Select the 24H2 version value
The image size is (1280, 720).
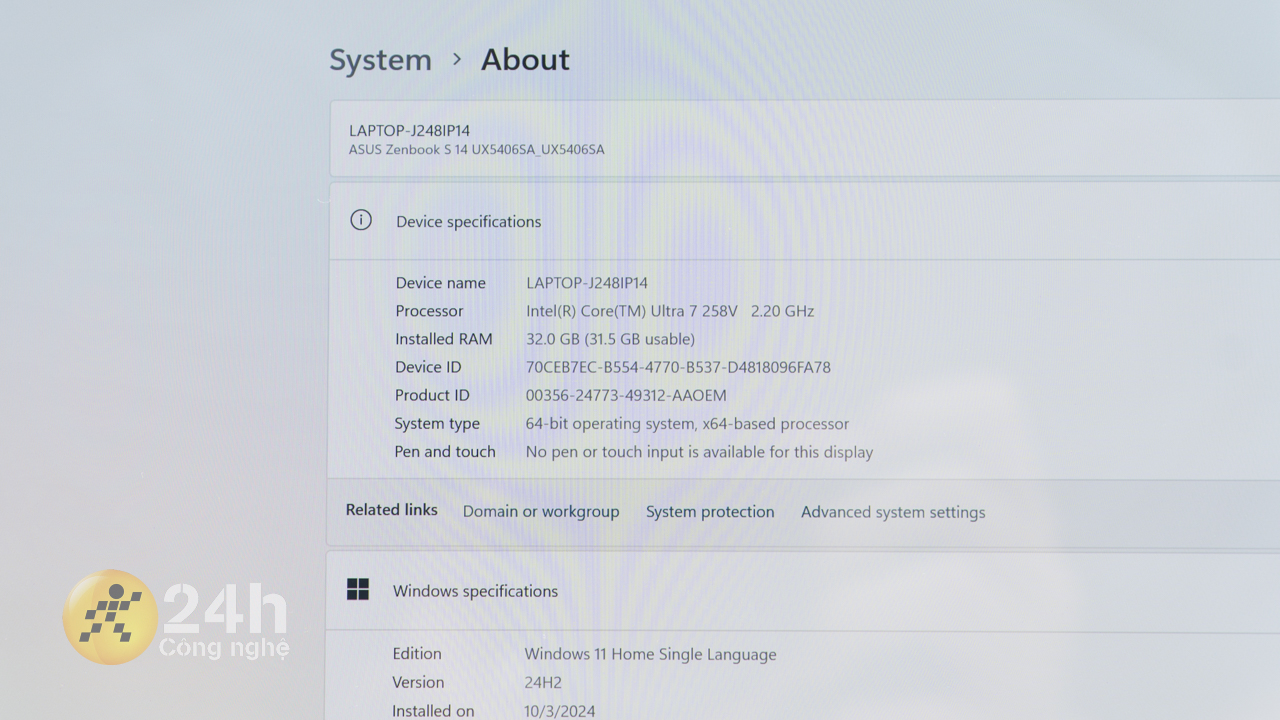coord(543,683)
